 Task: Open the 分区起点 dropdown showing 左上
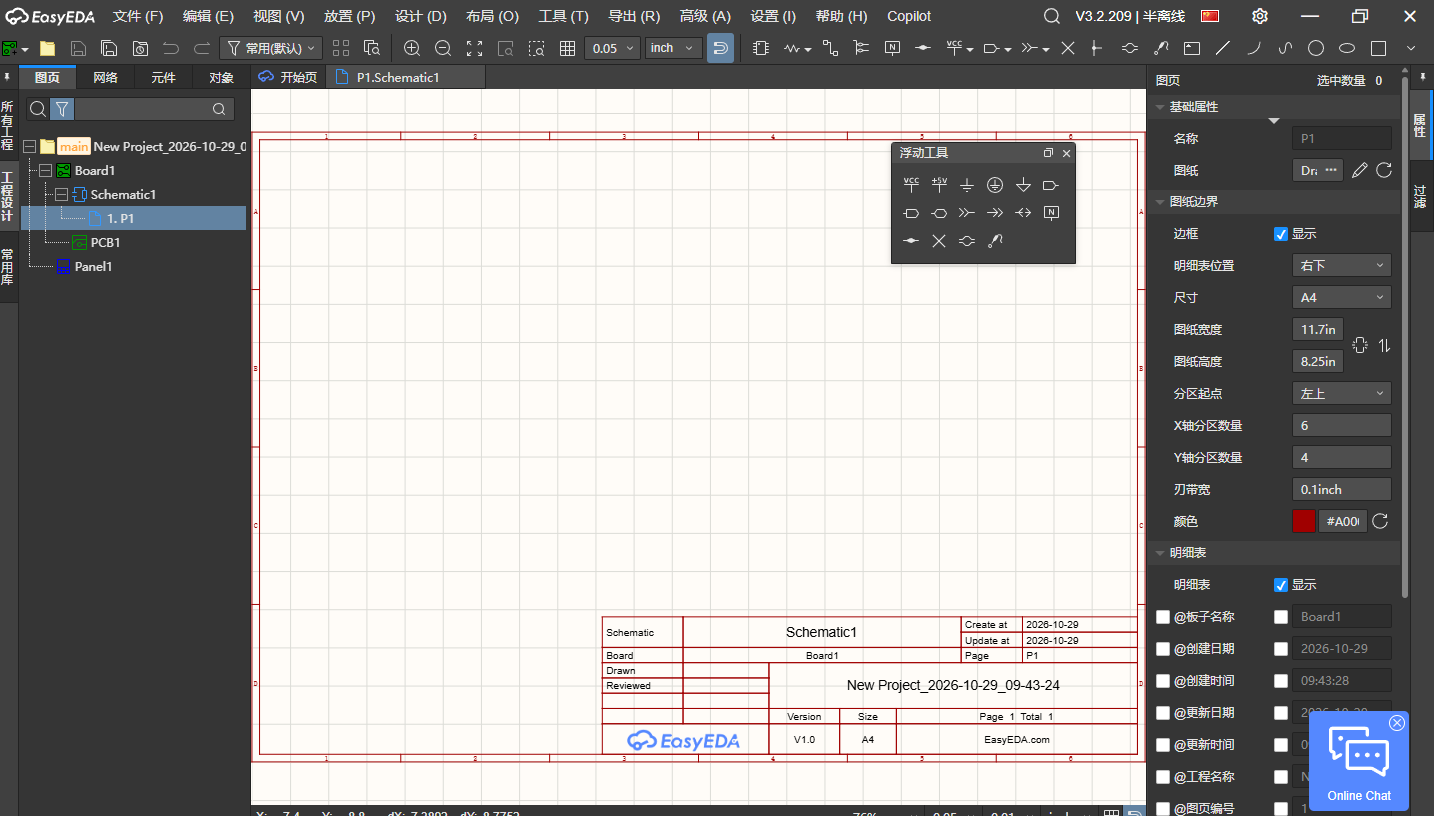(x=1341, y=393)
